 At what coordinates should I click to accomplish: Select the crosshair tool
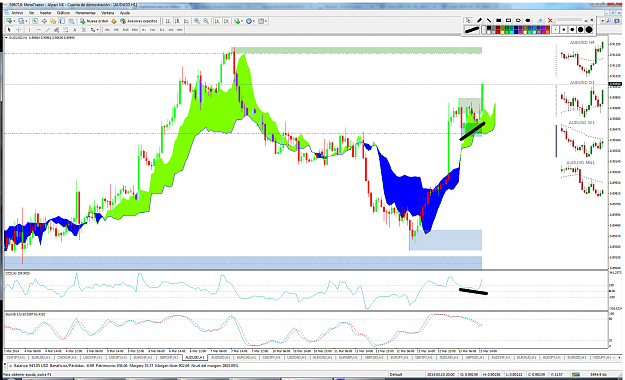(18, 30)
